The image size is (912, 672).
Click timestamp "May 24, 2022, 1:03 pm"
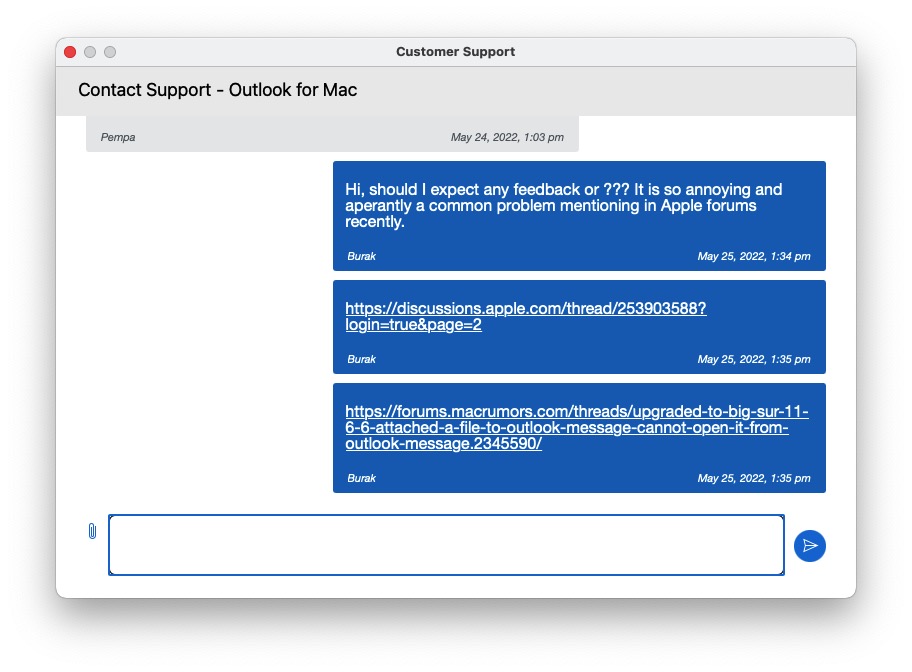tap(507, 137)
